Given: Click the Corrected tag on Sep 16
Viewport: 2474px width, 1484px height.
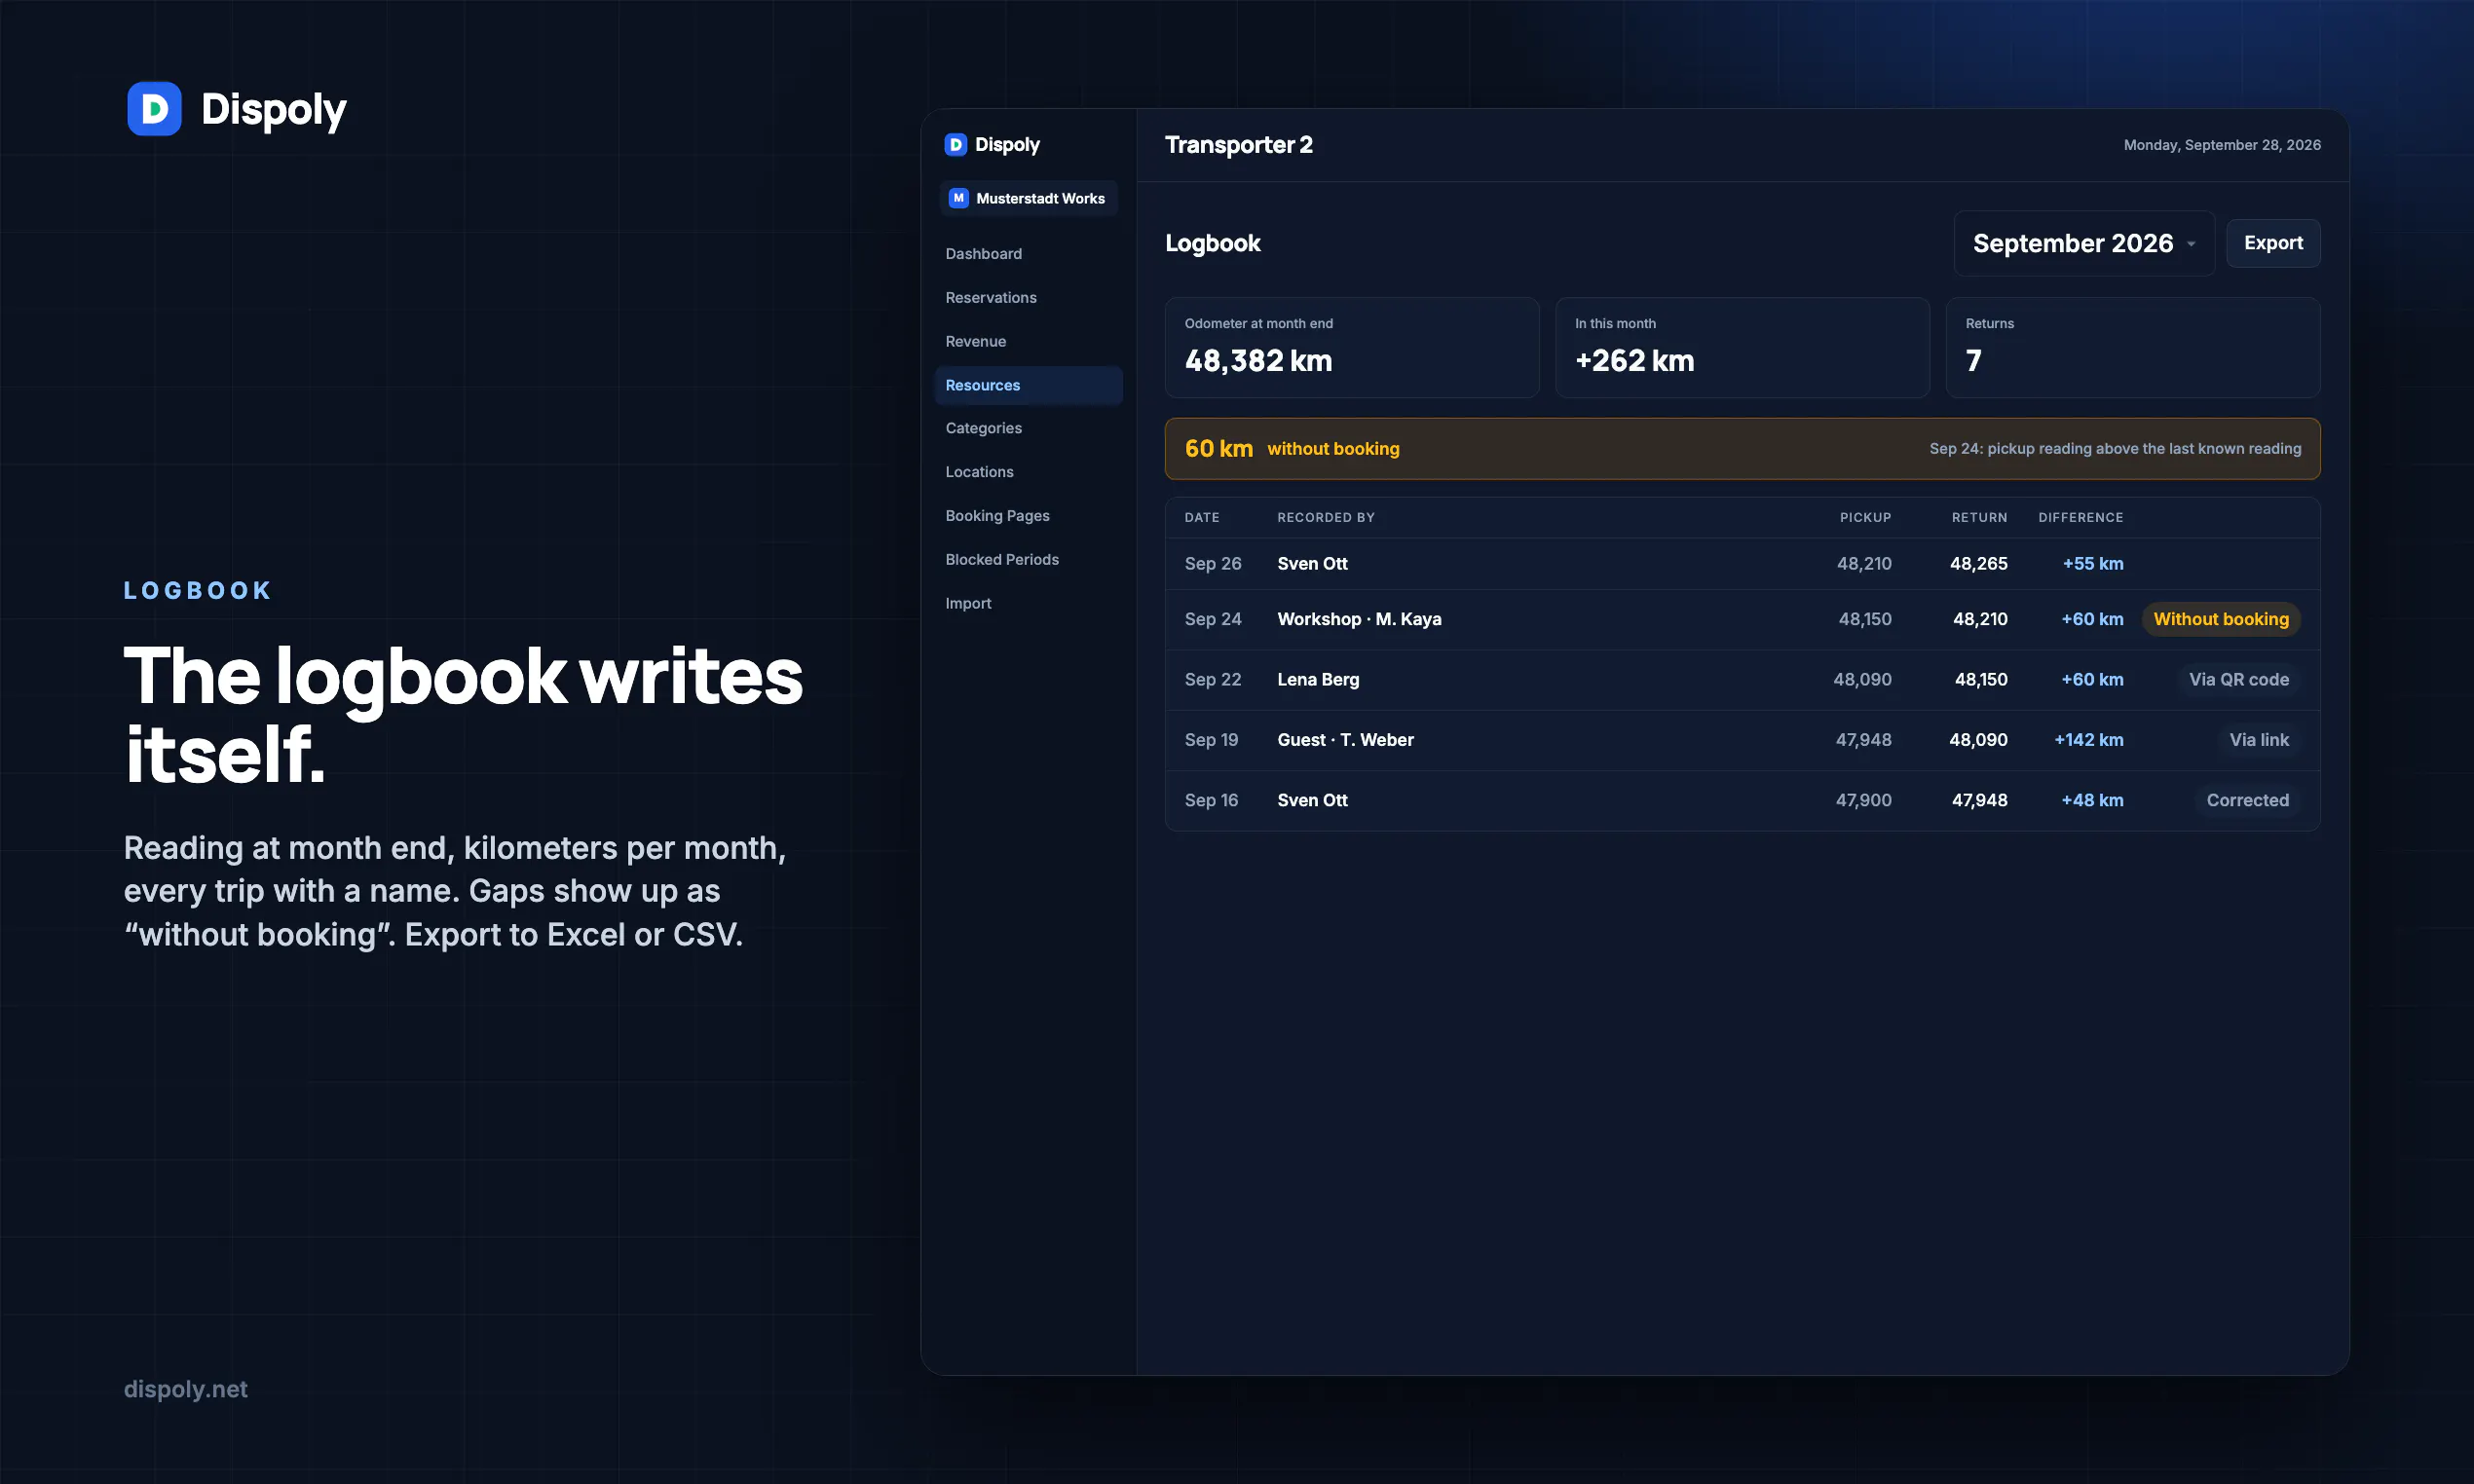Looking at the screenshot, I should tap(2247, 800).
